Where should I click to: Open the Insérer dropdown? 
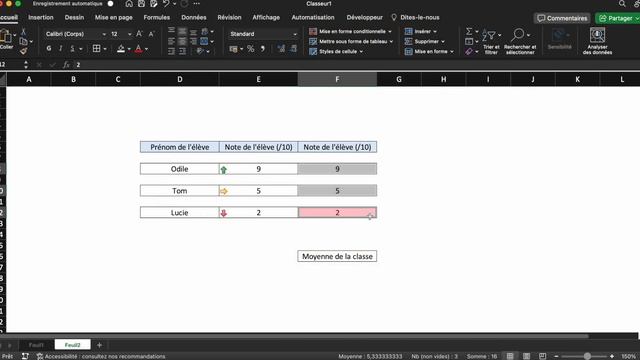[420, 31]
